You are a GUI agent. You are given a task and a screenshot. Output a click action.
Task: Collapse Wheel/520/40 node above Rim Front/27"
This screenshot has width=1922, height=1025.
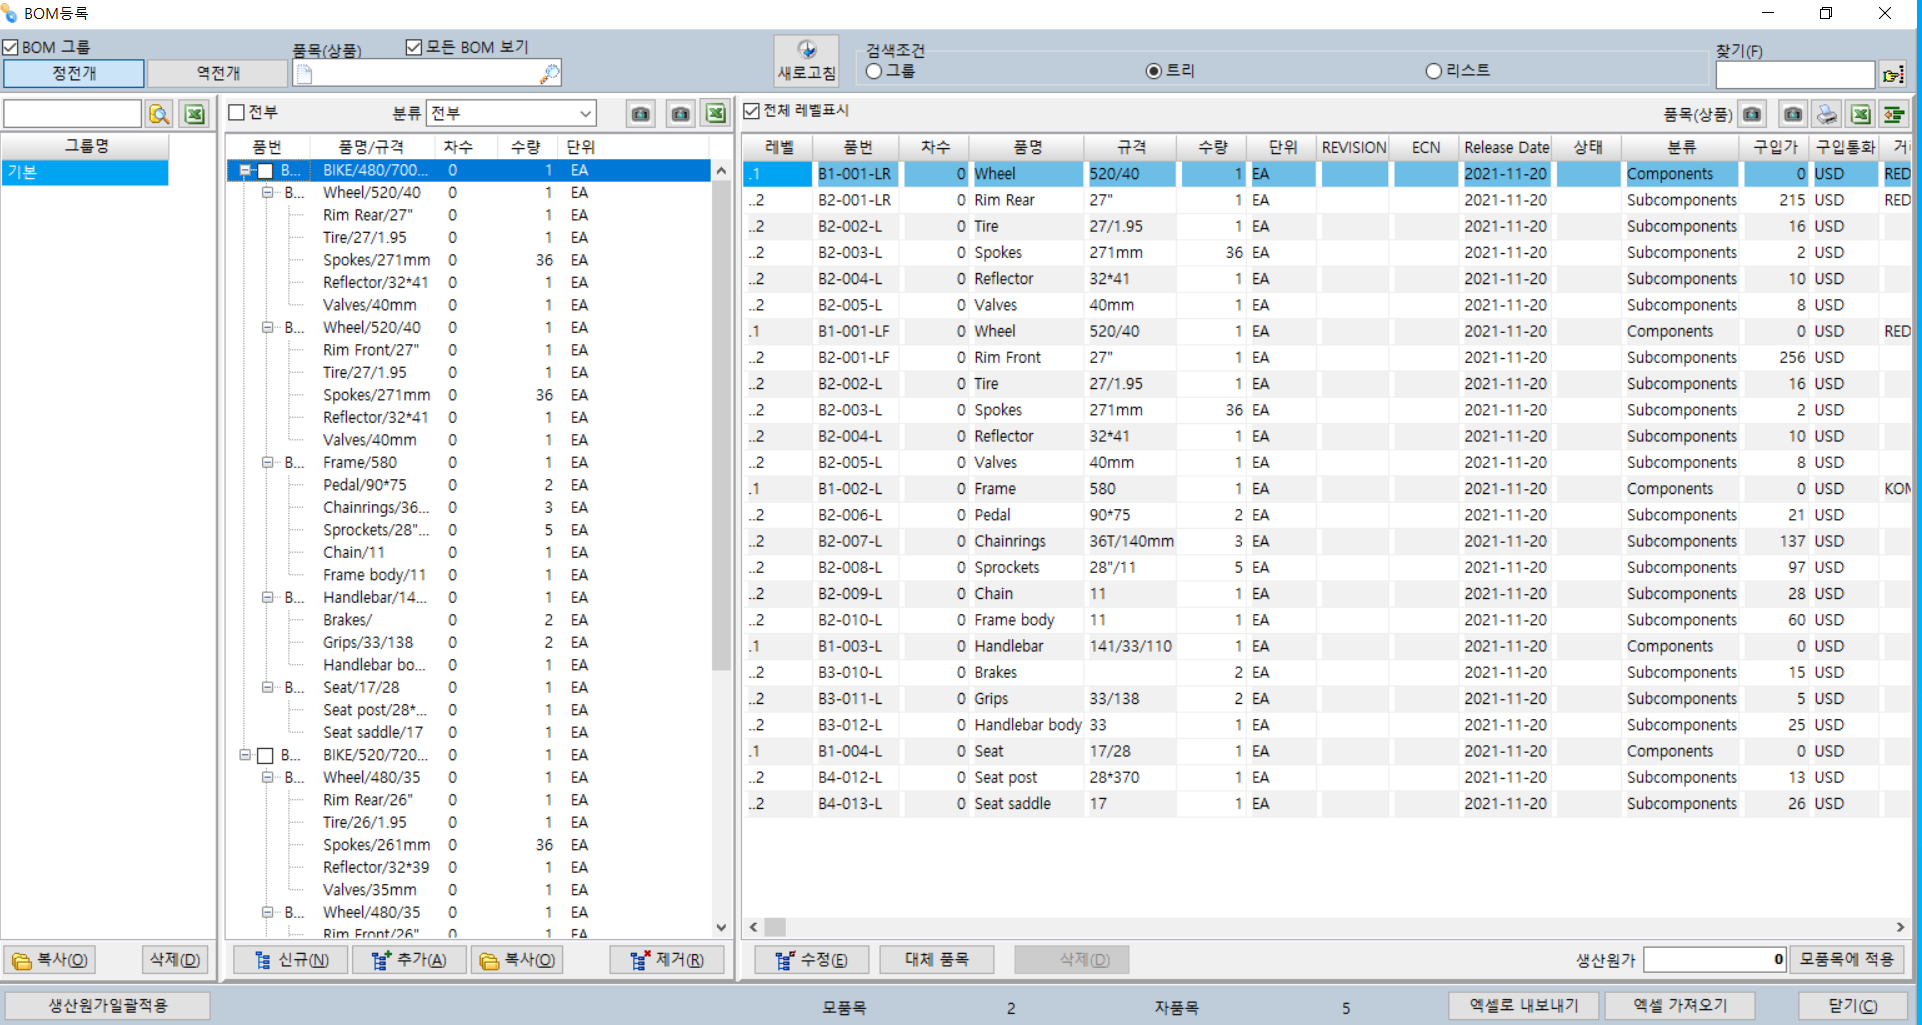coord(268,328)
